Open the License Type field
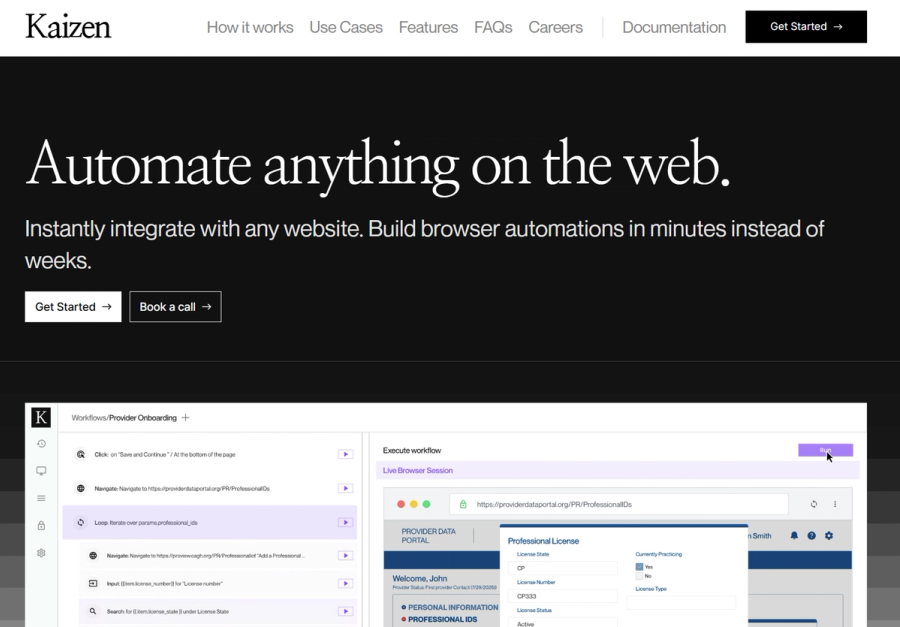Viewport: 900px width, 627px height. pos(681,602)
